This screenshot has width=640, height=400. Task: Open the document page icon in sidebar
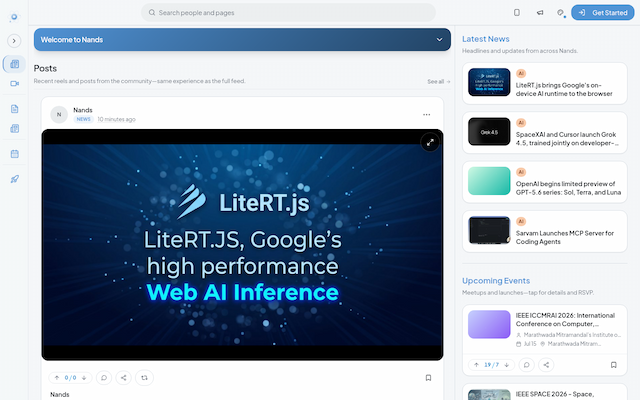tap(14, 109)
